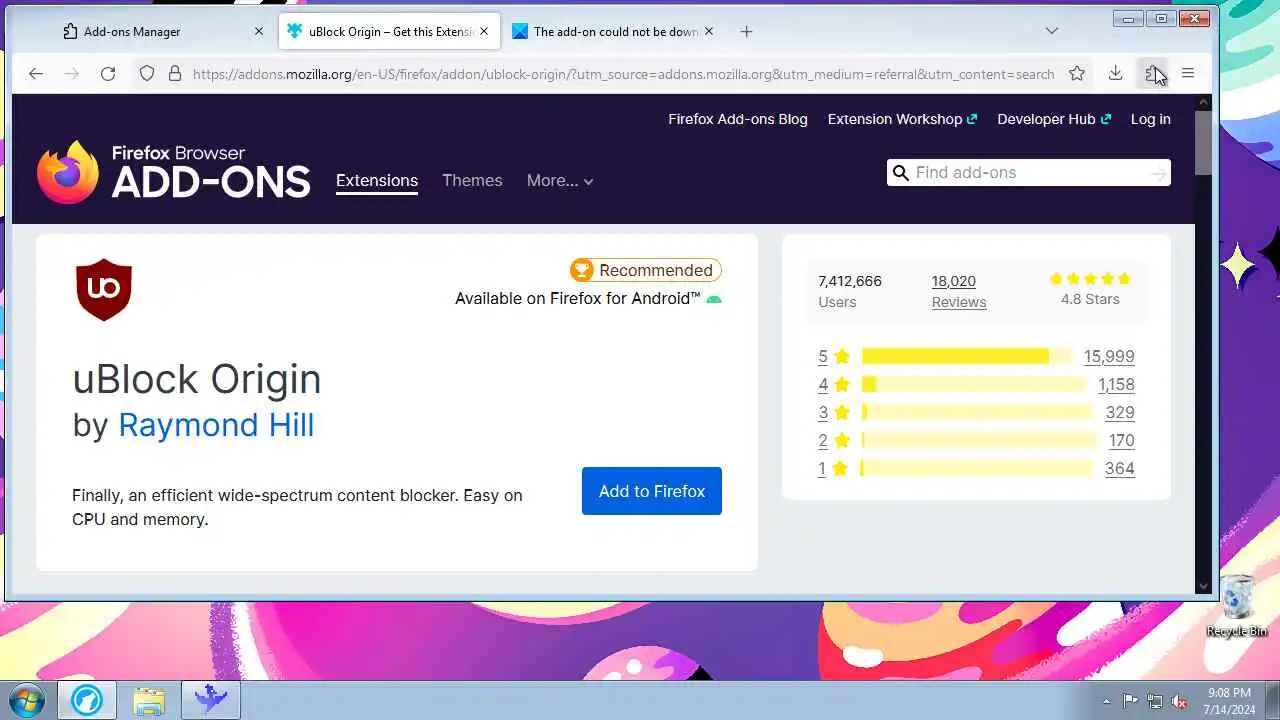This screenshot has width=1280, height=720.
Task: Click the 4.8 Stars rating summary
Action: tap(1090, 290)
